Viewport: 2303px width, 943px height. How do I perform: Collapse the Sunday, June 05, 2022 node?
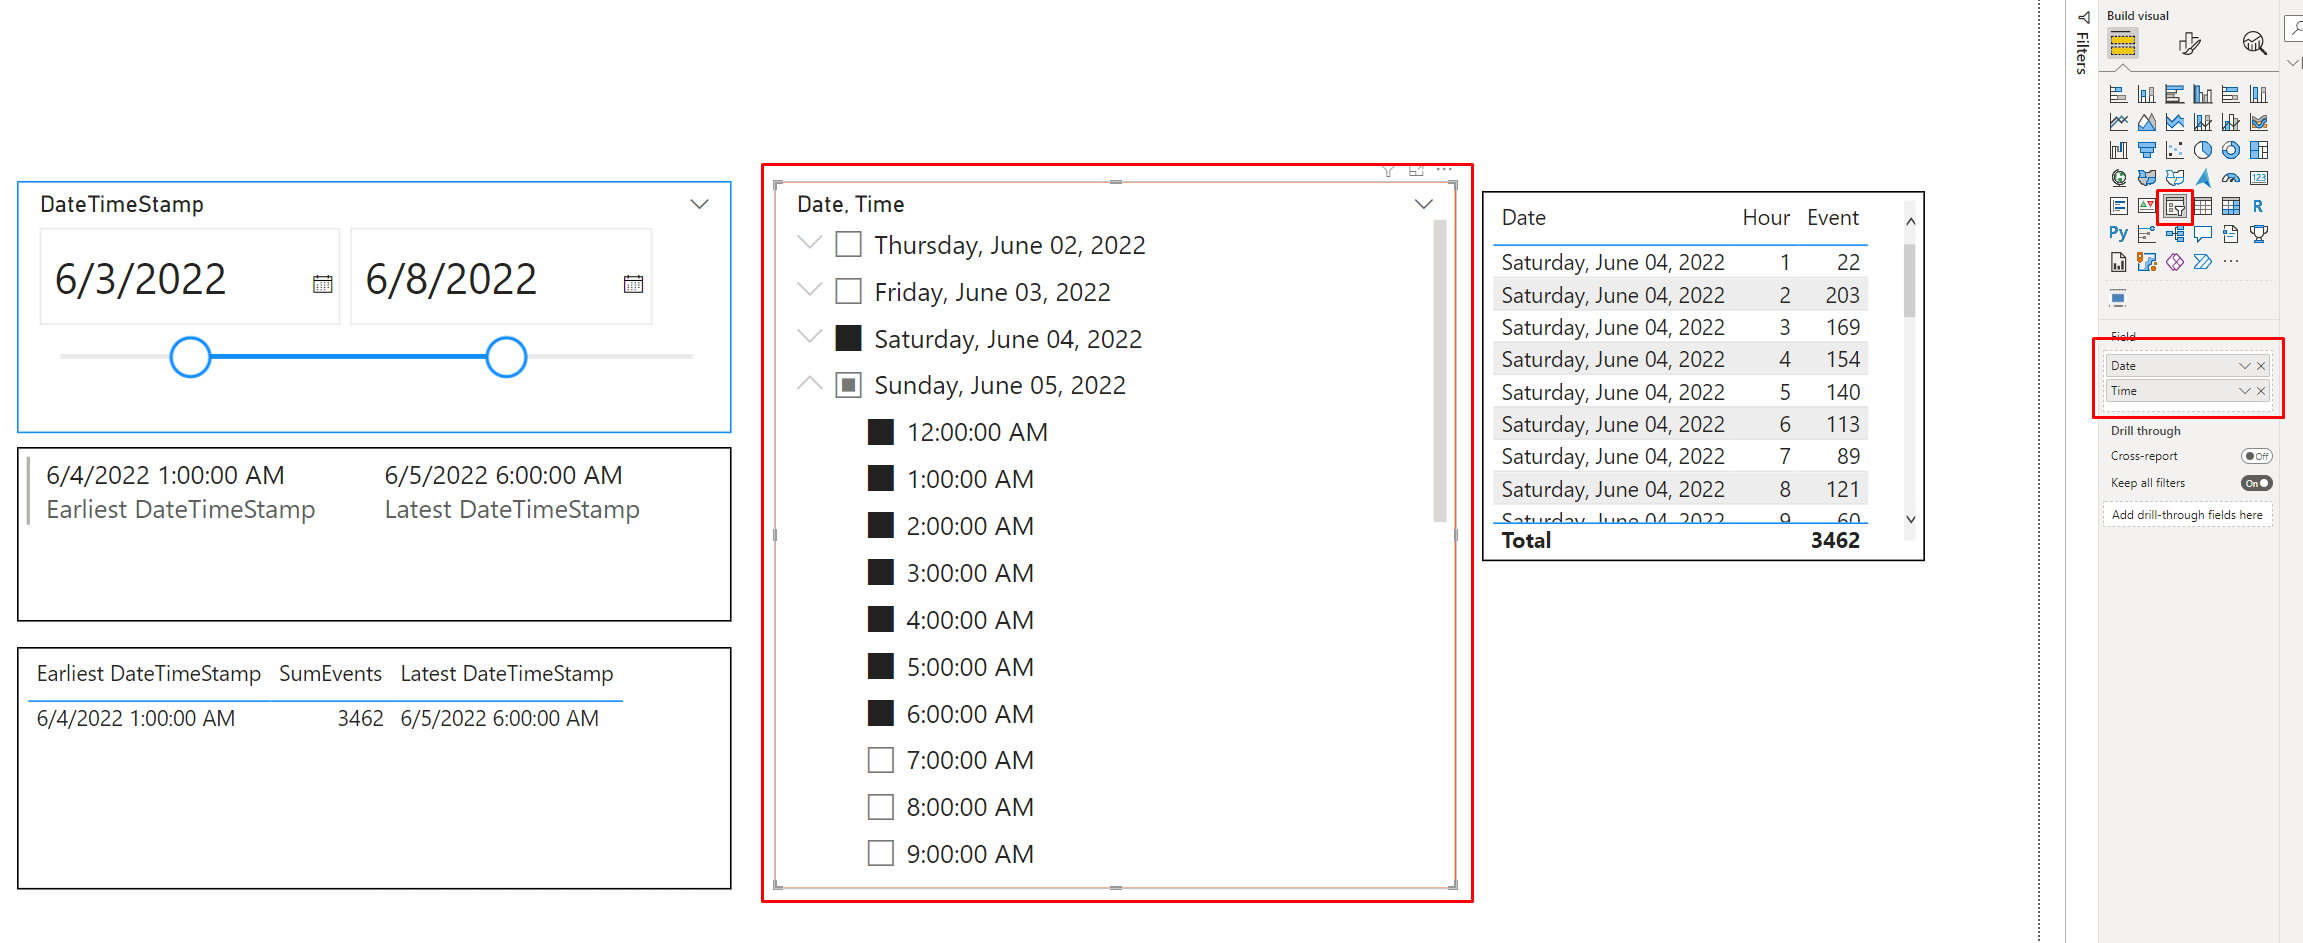click(810, 384)
